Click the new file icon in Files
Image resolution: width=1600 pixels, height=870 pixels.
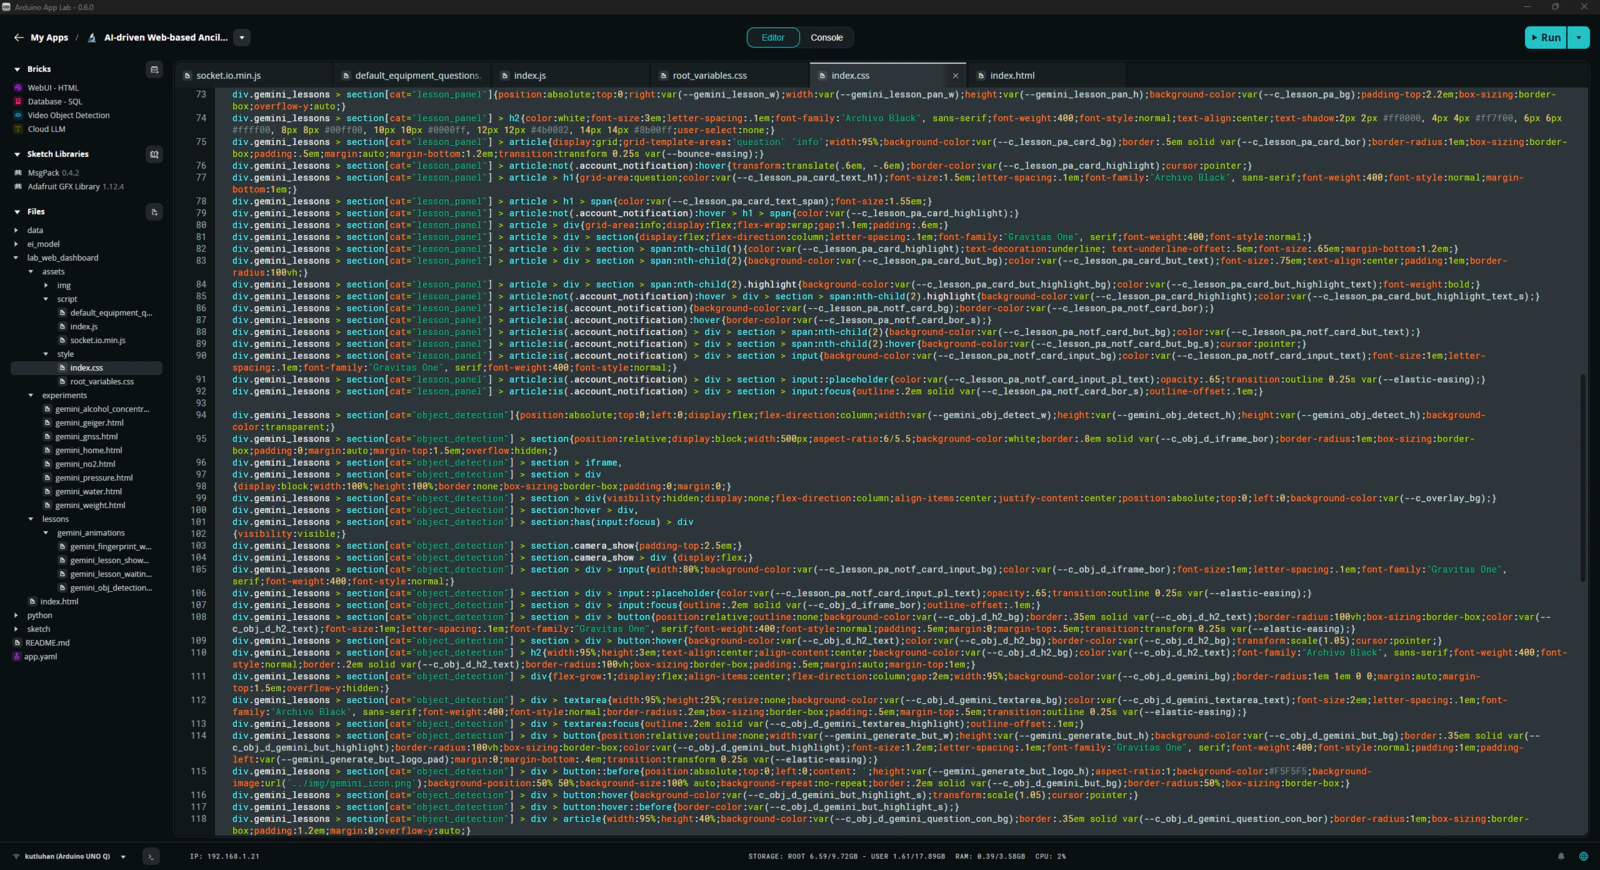(154, 212)
